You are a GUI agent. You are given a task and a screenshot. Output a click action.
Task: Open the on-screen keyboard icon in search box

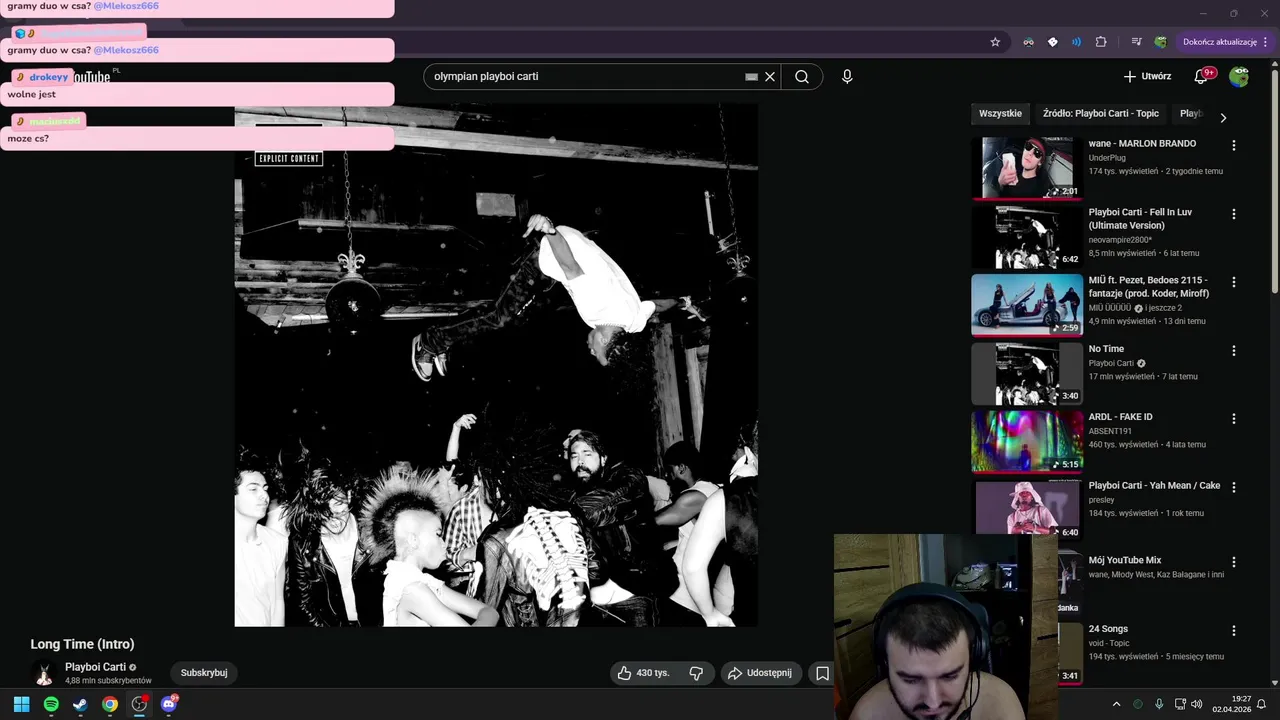[x=751, y=77]
